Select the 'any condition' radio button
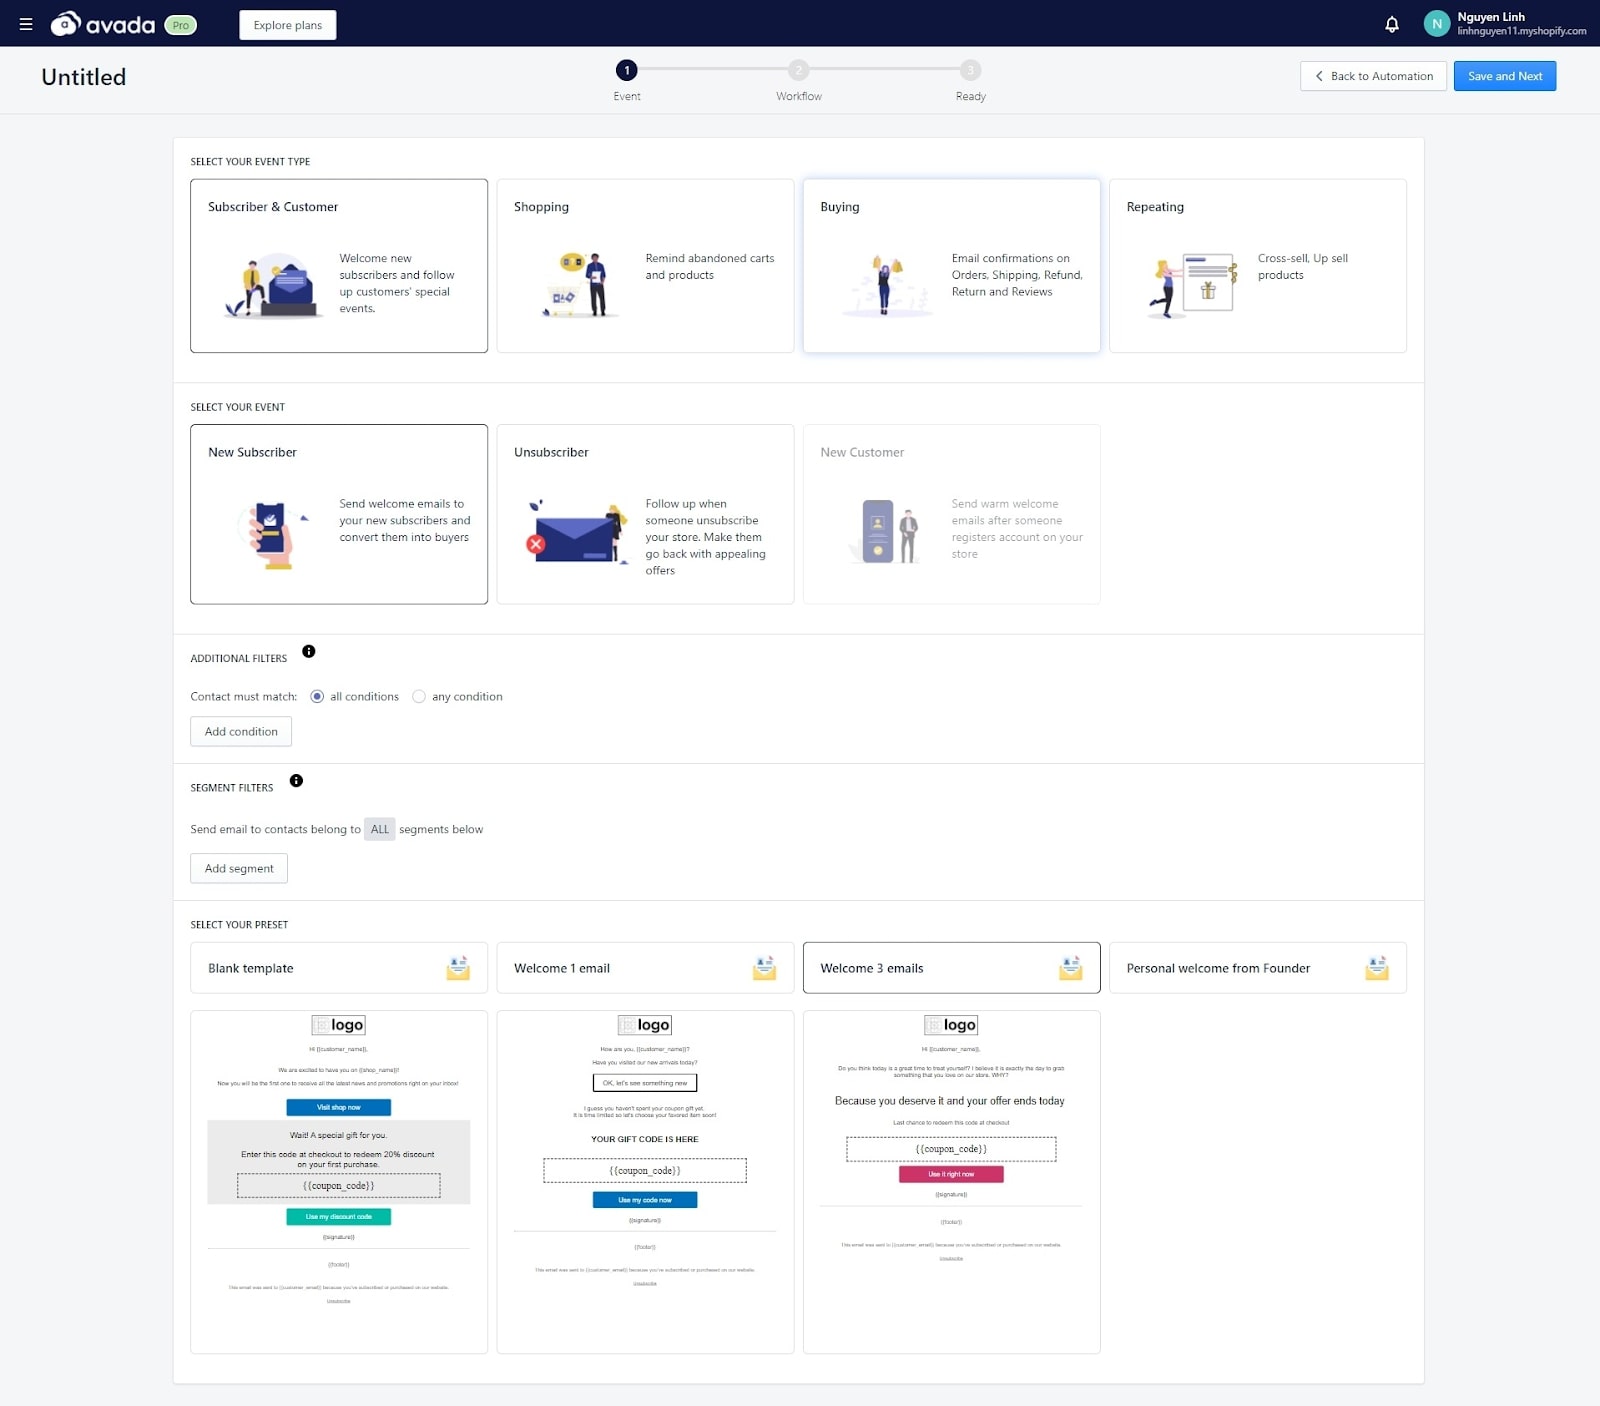 point(419,697)
